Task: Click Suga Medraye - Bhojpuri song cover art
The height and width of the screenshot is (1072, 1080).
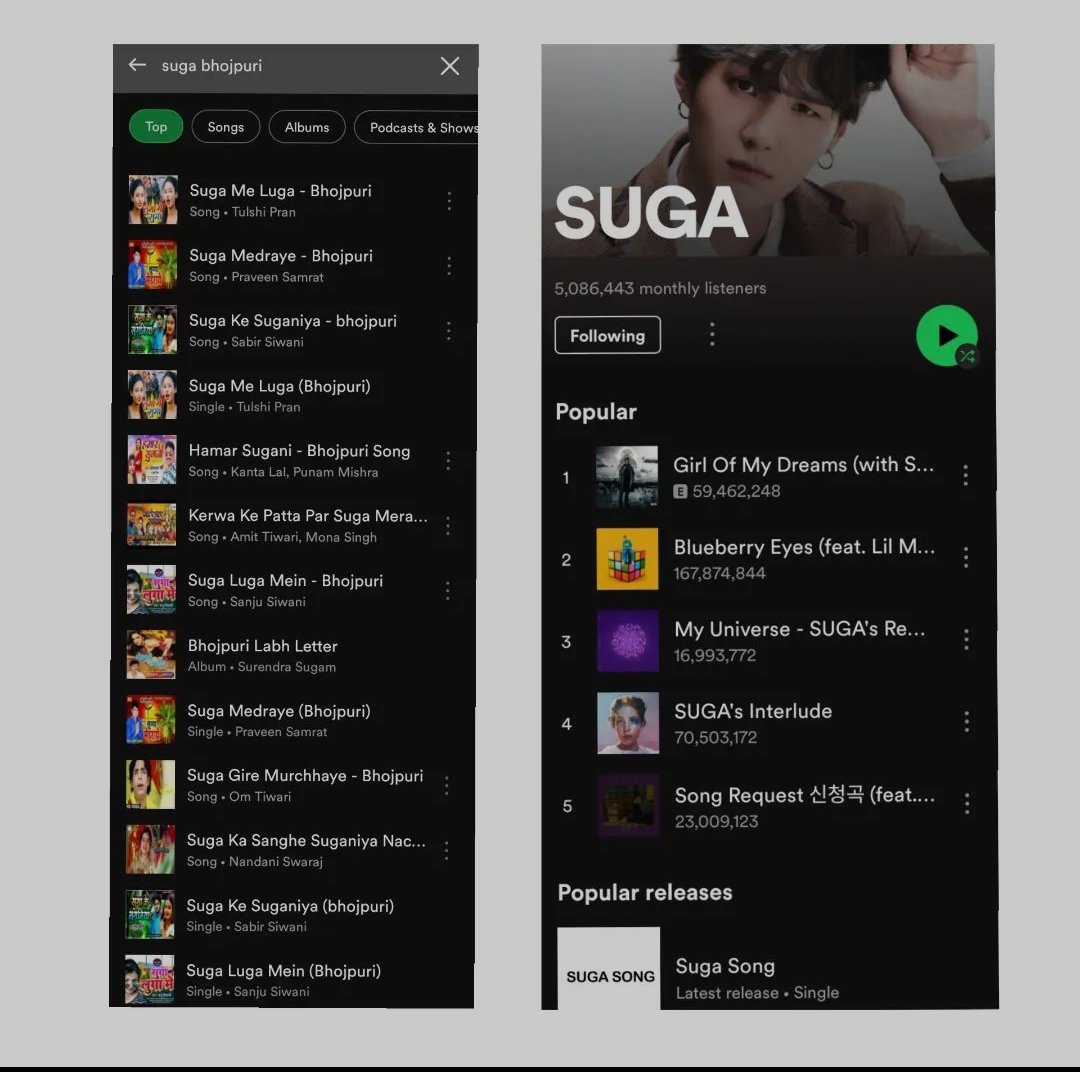Action: (152, 265)
